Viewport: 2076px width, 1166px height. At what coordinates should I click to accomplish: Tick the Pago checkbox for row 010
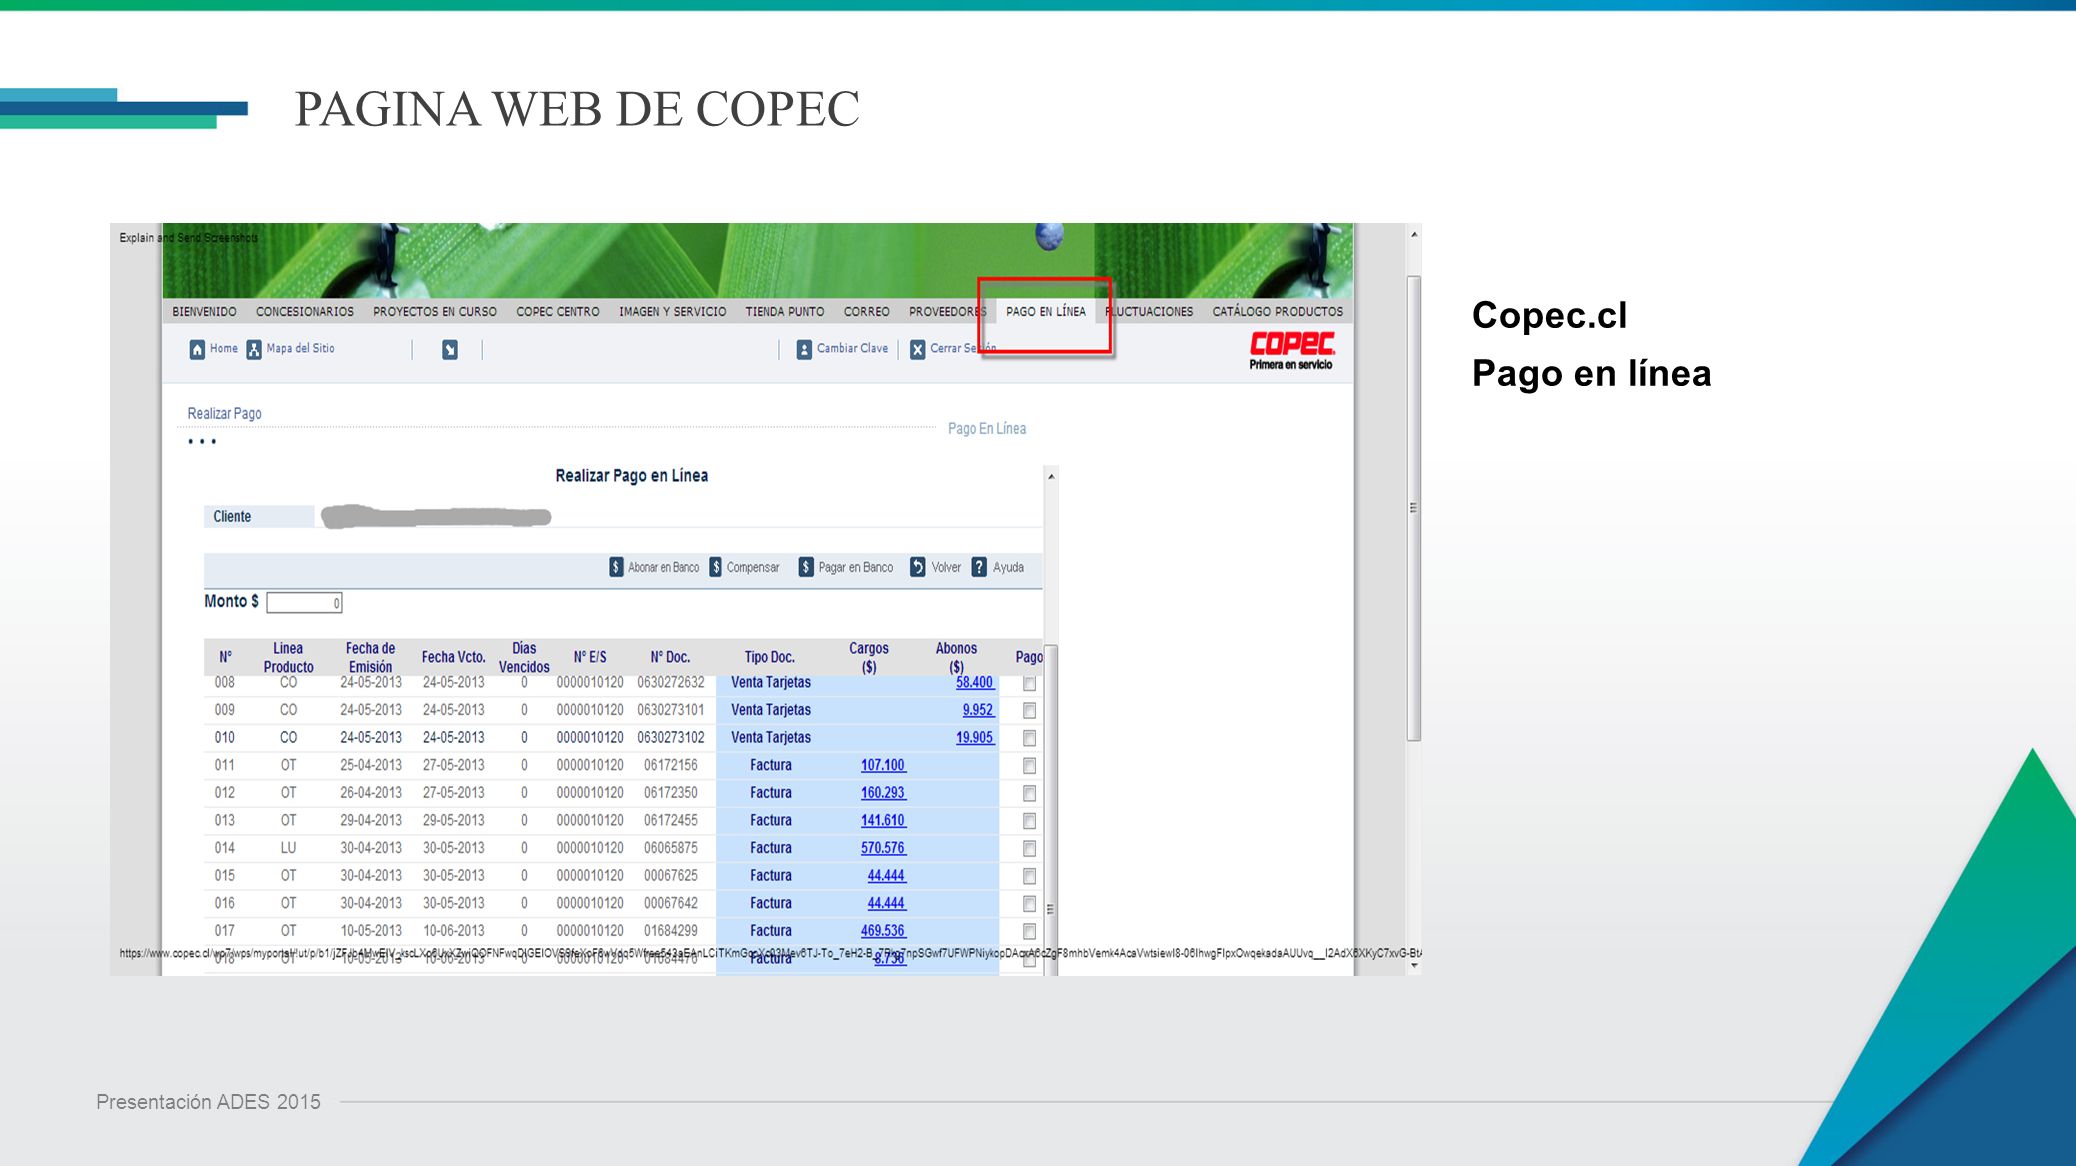point(1029,739)
